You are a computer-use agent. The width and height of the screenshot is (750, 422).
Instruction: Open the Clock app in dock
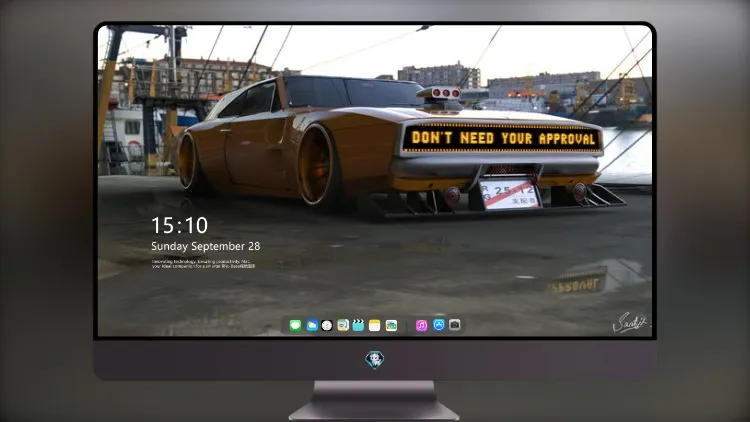click(x=327, y=325)
